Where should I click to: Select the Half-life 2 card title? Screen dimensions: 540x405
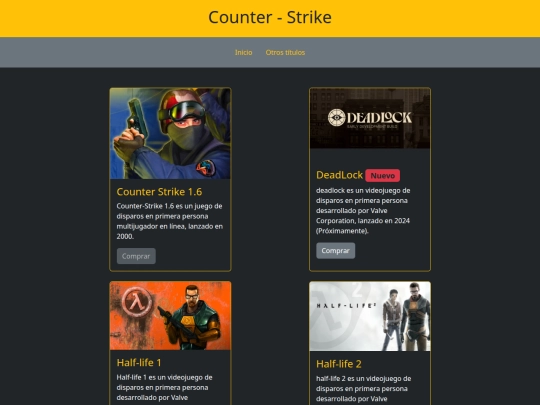[339, 364]
